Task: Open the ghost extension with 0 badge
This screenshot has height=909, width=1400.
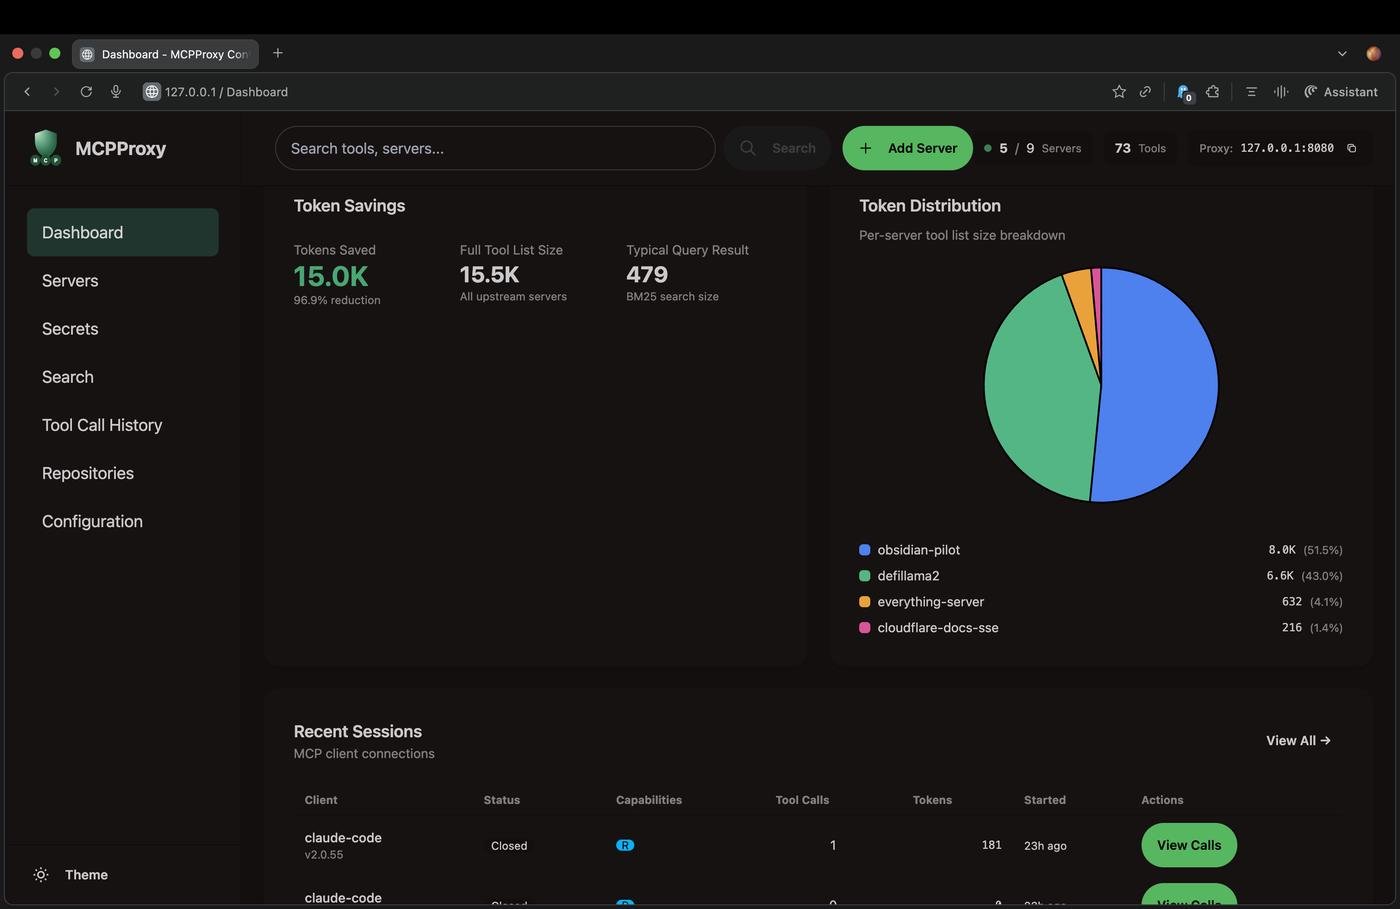Action: (1184, 92)
